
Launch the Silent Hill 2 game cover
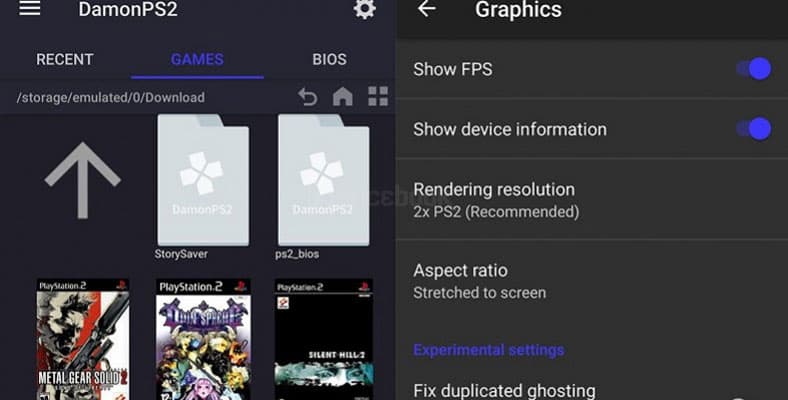point(324,339)
